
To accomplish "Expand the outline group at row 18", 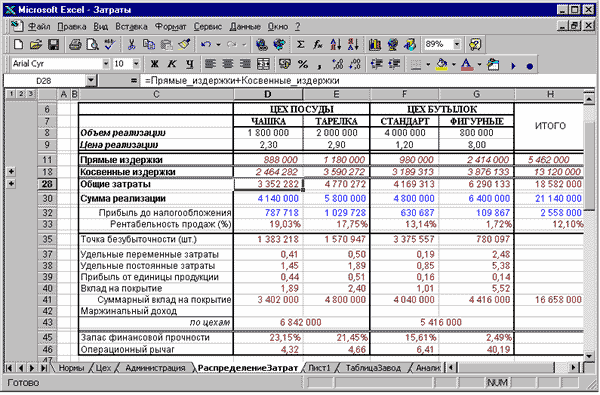I will pos(11,171).
